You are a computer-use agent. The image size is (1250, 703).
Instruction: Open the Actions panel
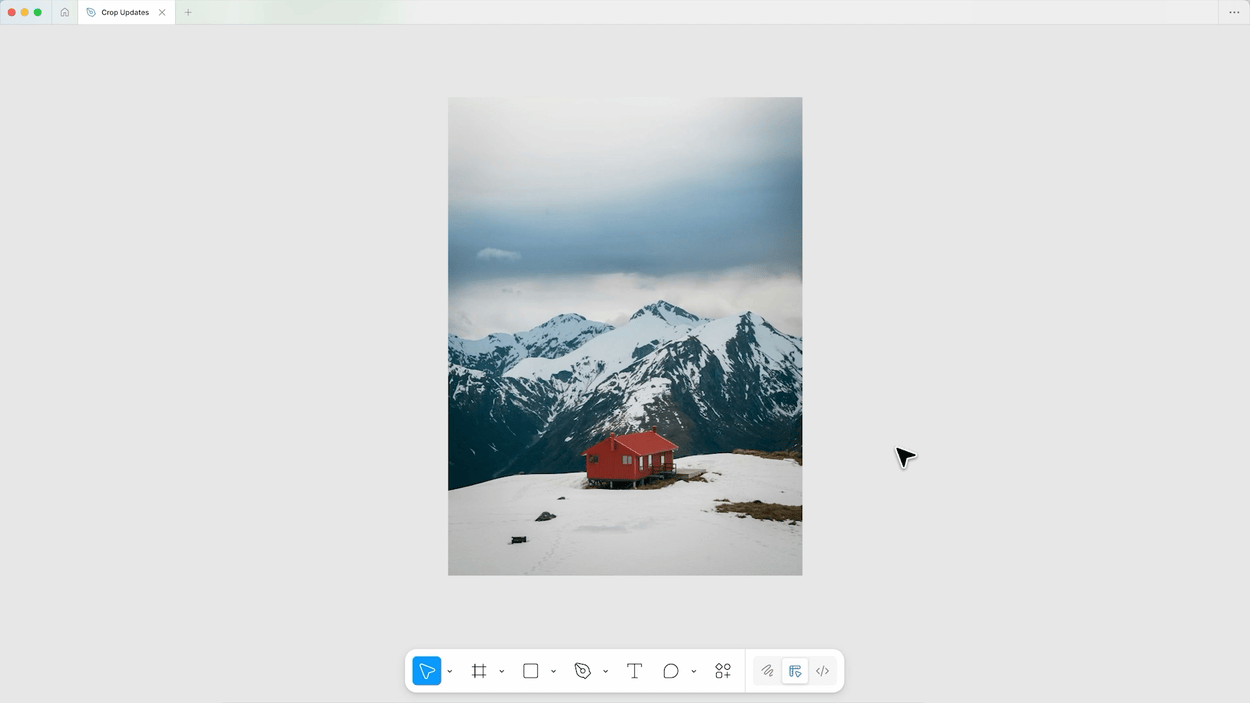click(x=722, y=671)
